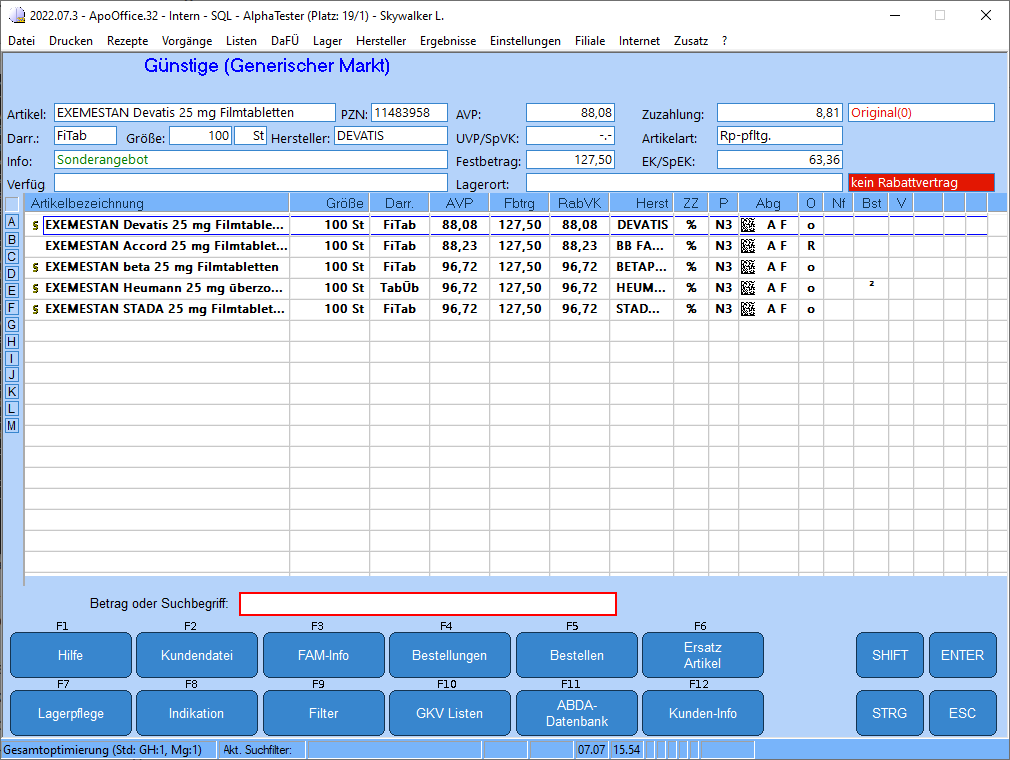The width and height of the screenshot is (1010, 760).
Task: Open the Einstellungen menu
Action: pos(525,41)
